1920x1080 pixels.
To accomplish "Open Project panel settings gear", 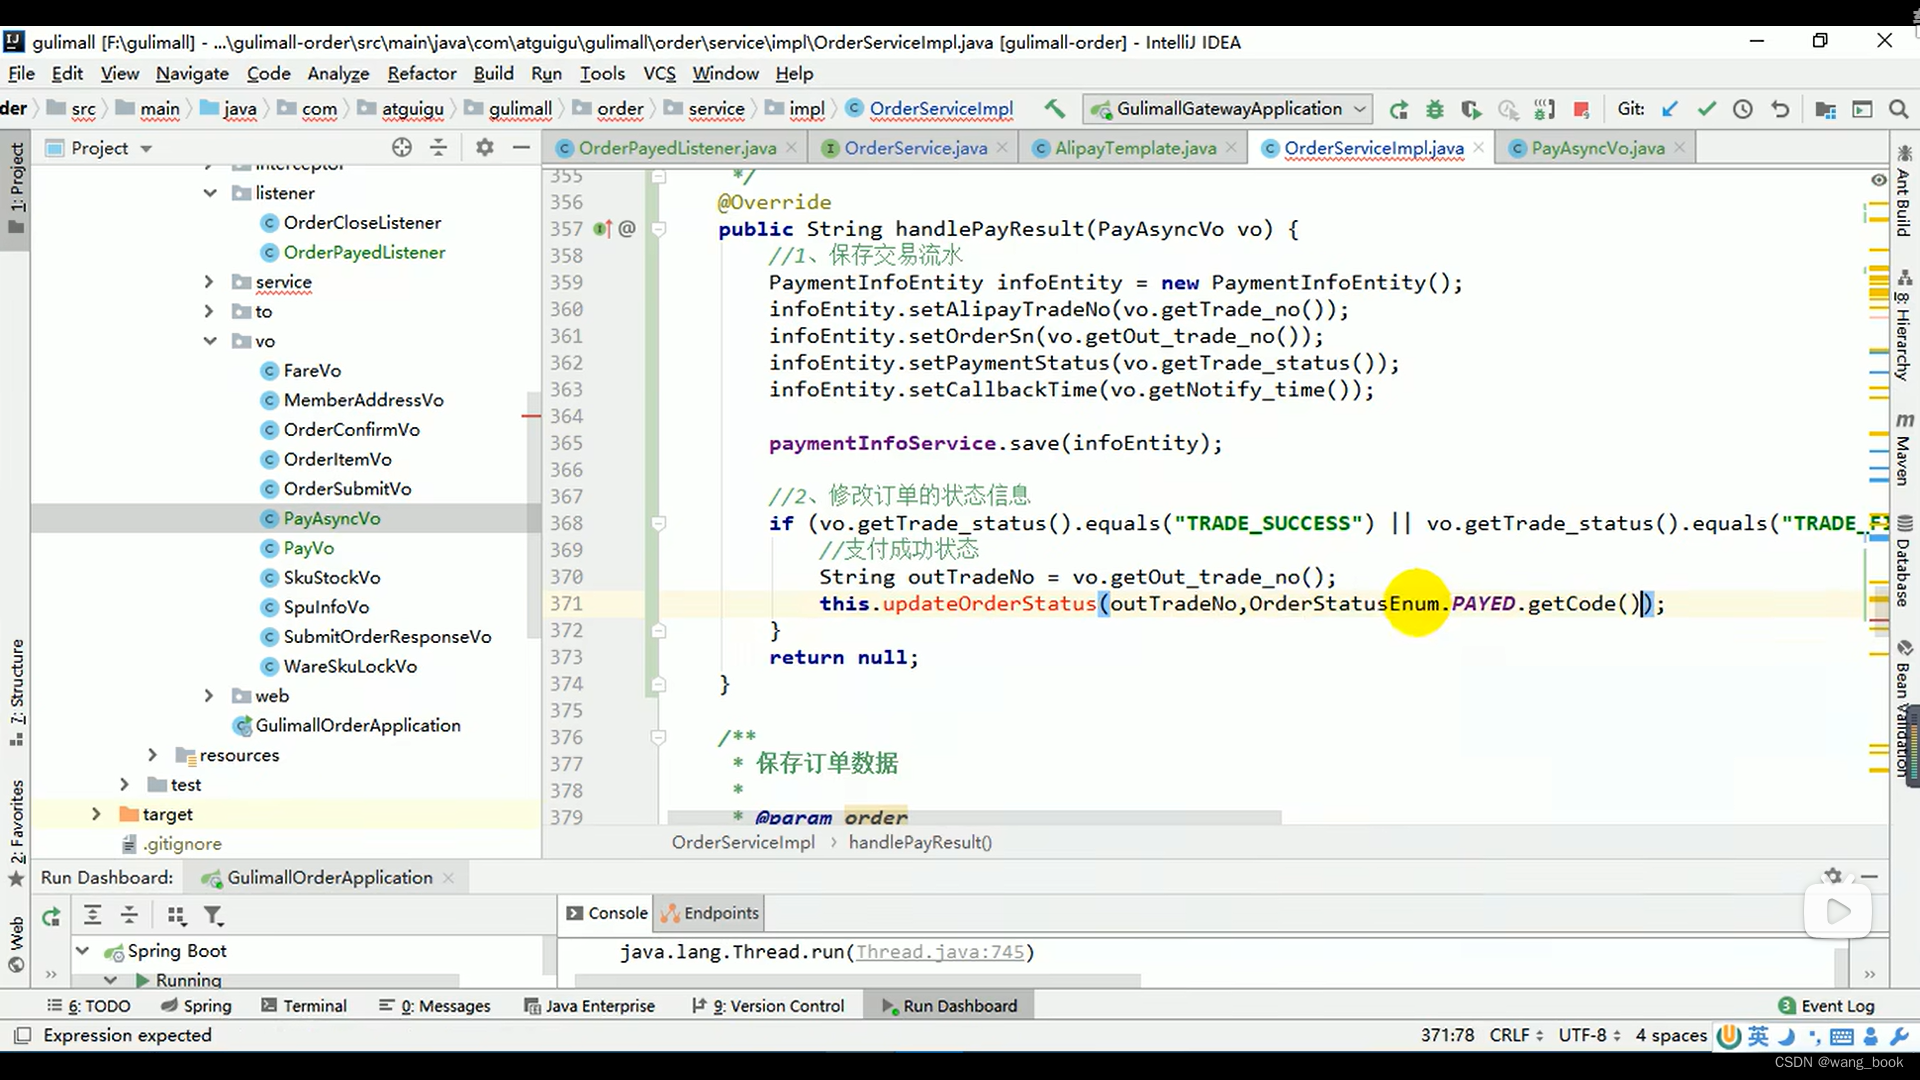I will point(485,148).
